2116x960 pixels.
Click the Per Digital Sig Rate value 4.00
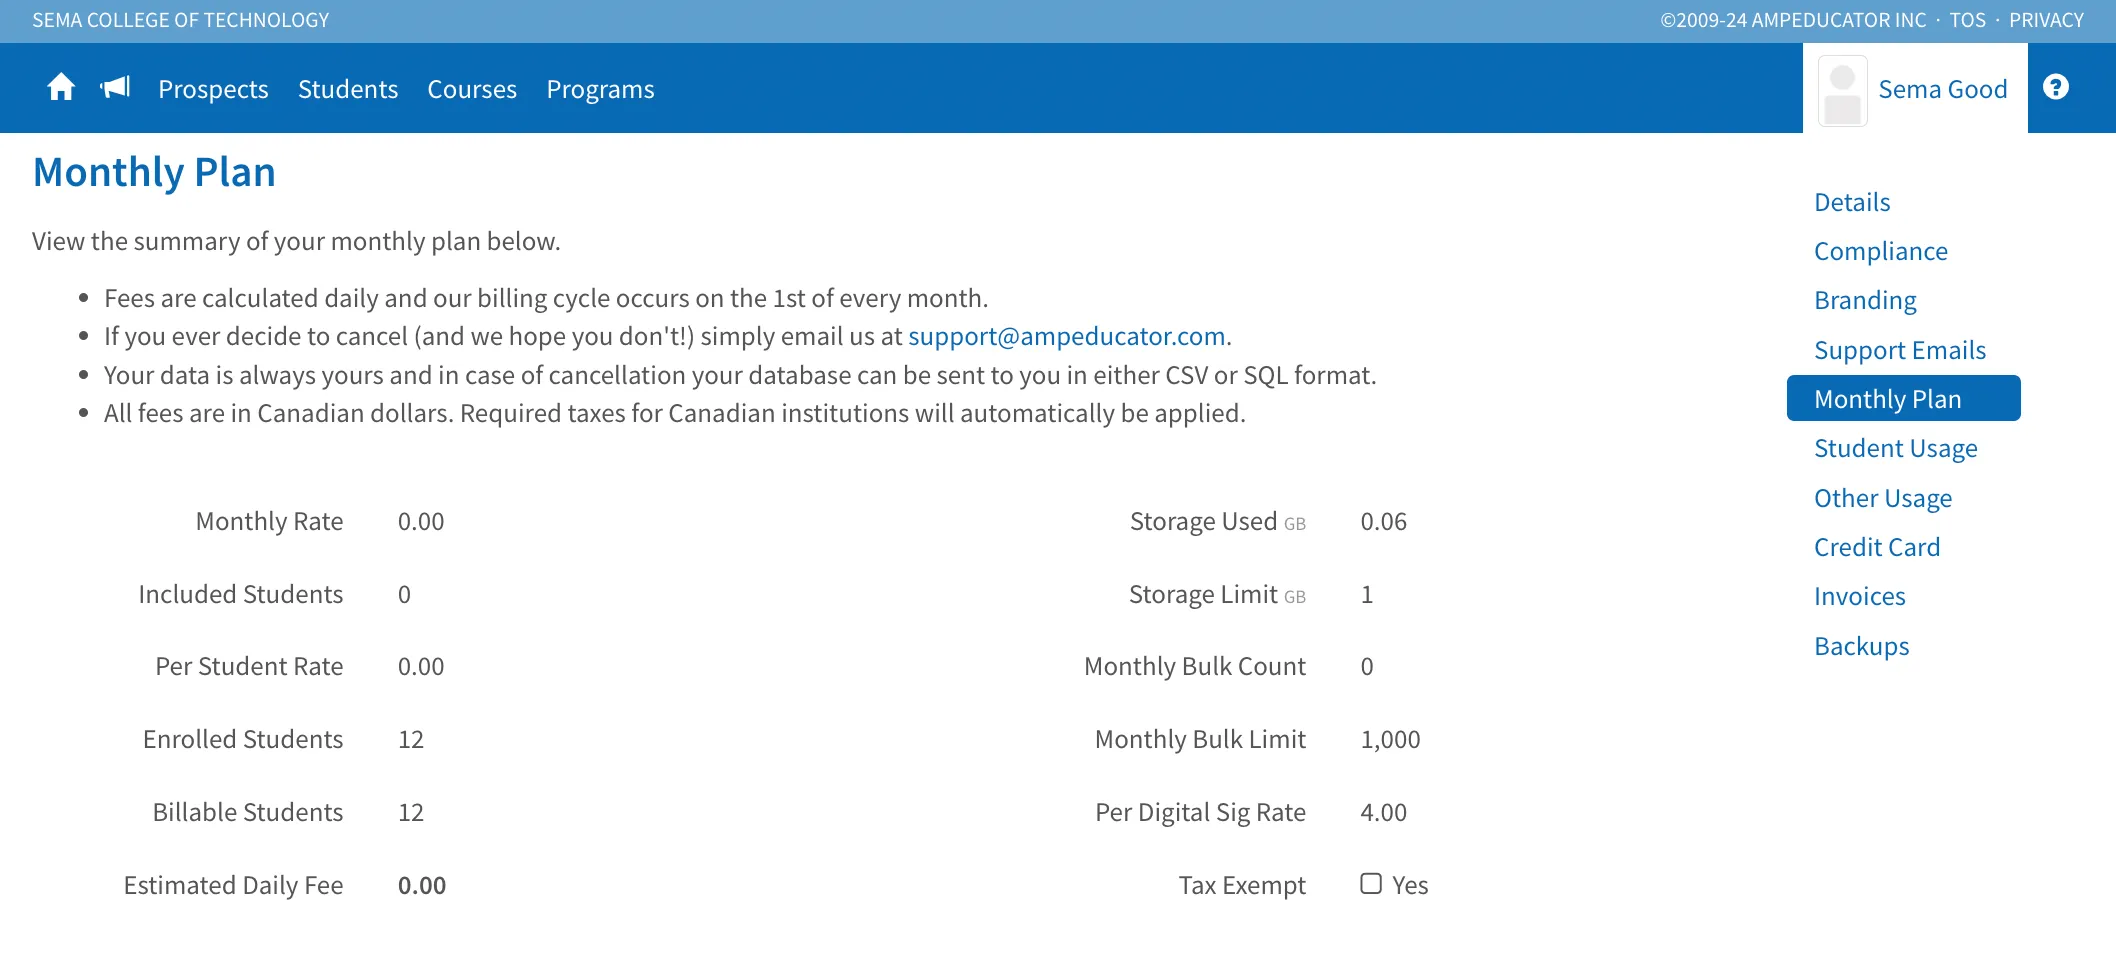pyautogui.click(x=1383, y=812)
